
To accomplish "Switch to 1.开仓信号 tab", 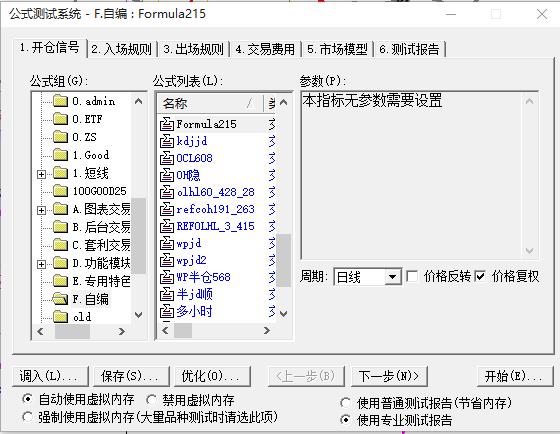I will (x=50, y=48).
